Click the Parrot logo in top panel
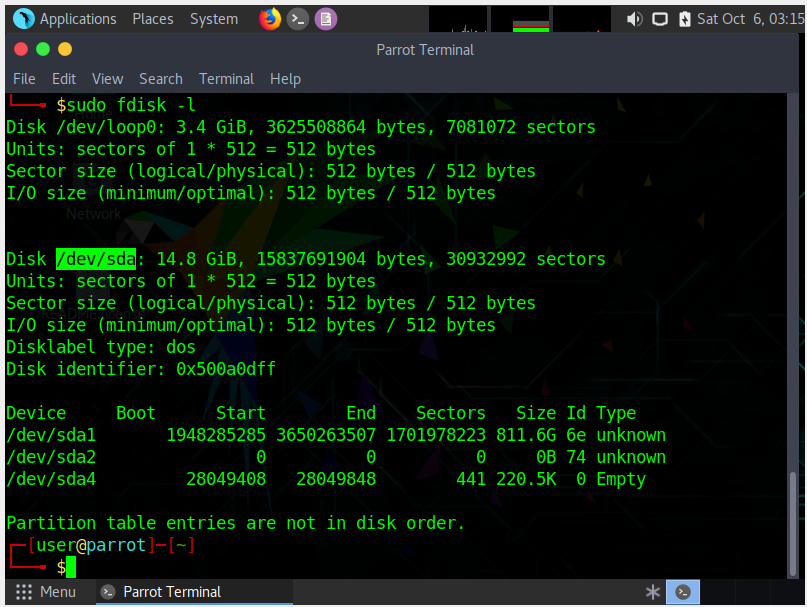 pos(23,19)
